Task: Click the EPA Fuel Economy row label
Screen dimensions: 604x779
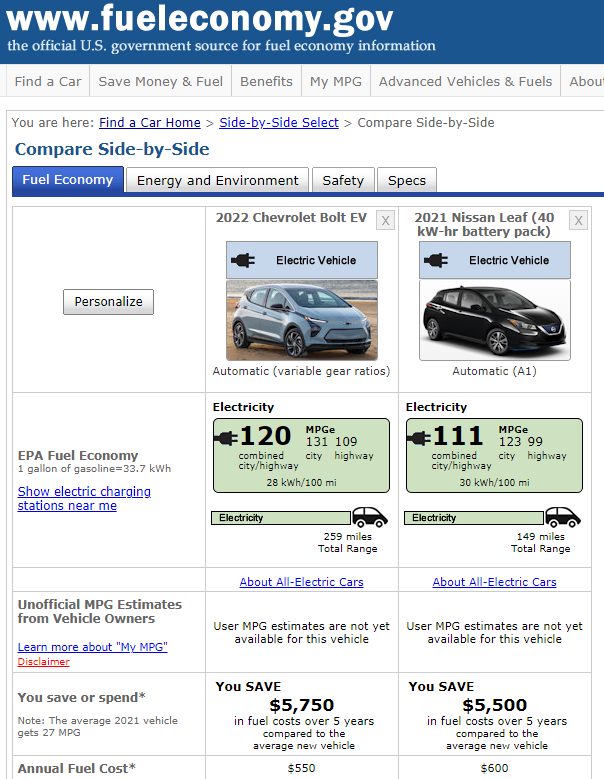Action: click(x=78, y=456)
